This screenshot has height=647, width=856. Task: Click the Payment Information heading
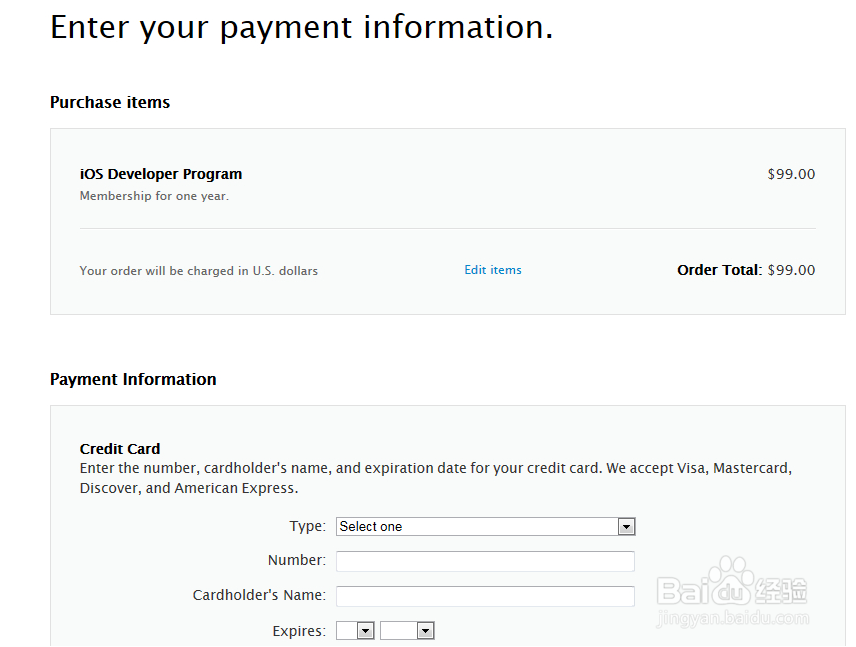pos(133,379)
